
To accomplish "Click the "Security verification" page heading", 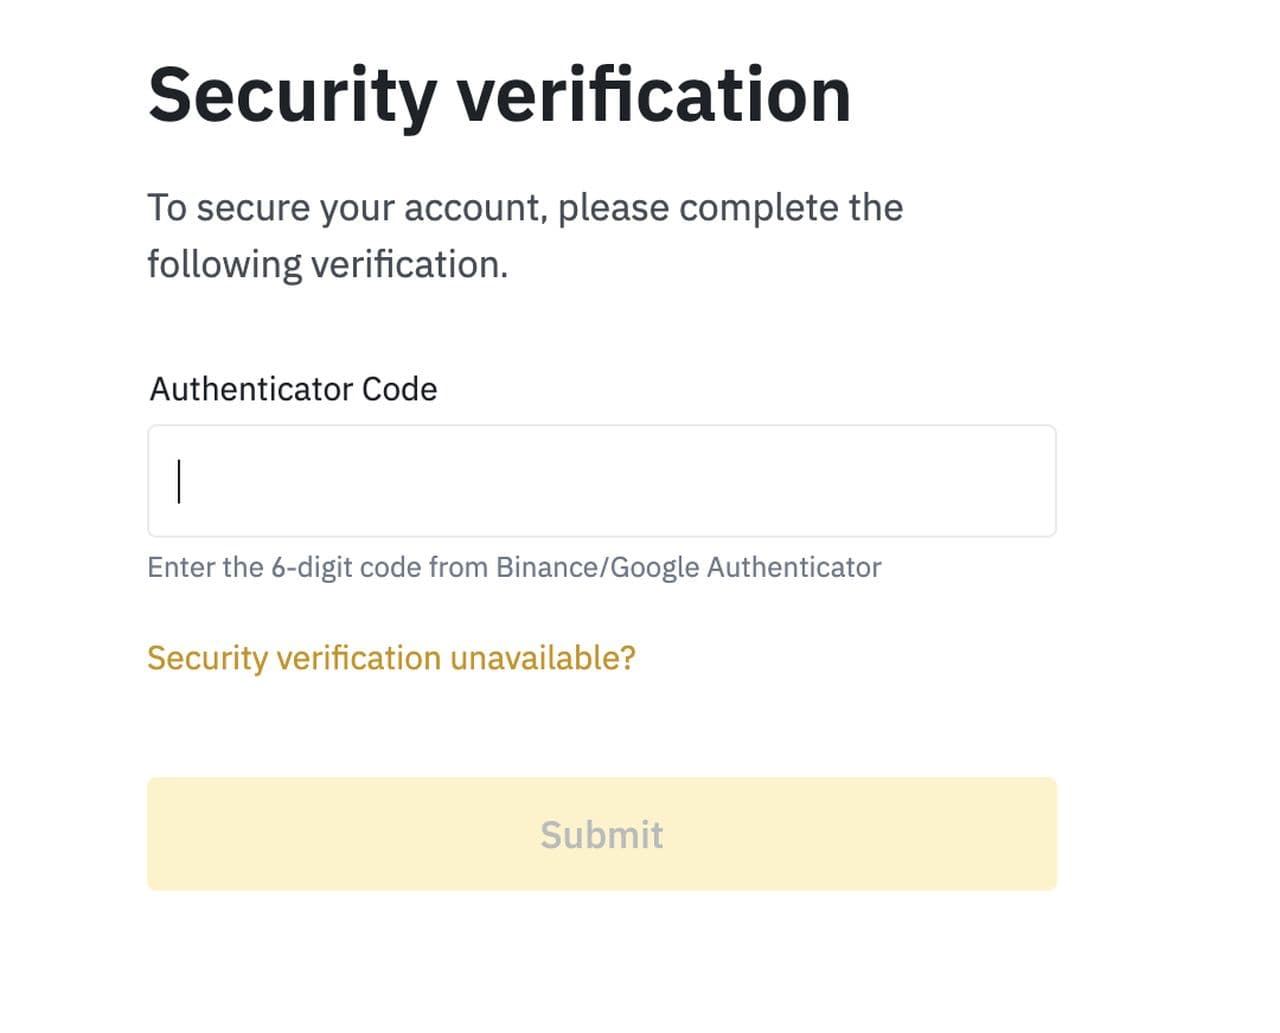I will click(499, 96).
